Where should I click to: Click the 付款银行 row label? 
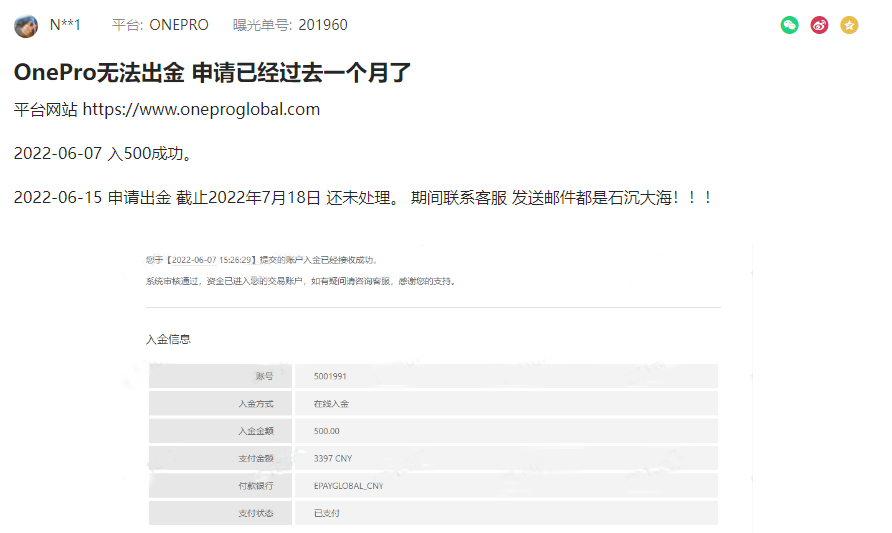coord(255,486)
